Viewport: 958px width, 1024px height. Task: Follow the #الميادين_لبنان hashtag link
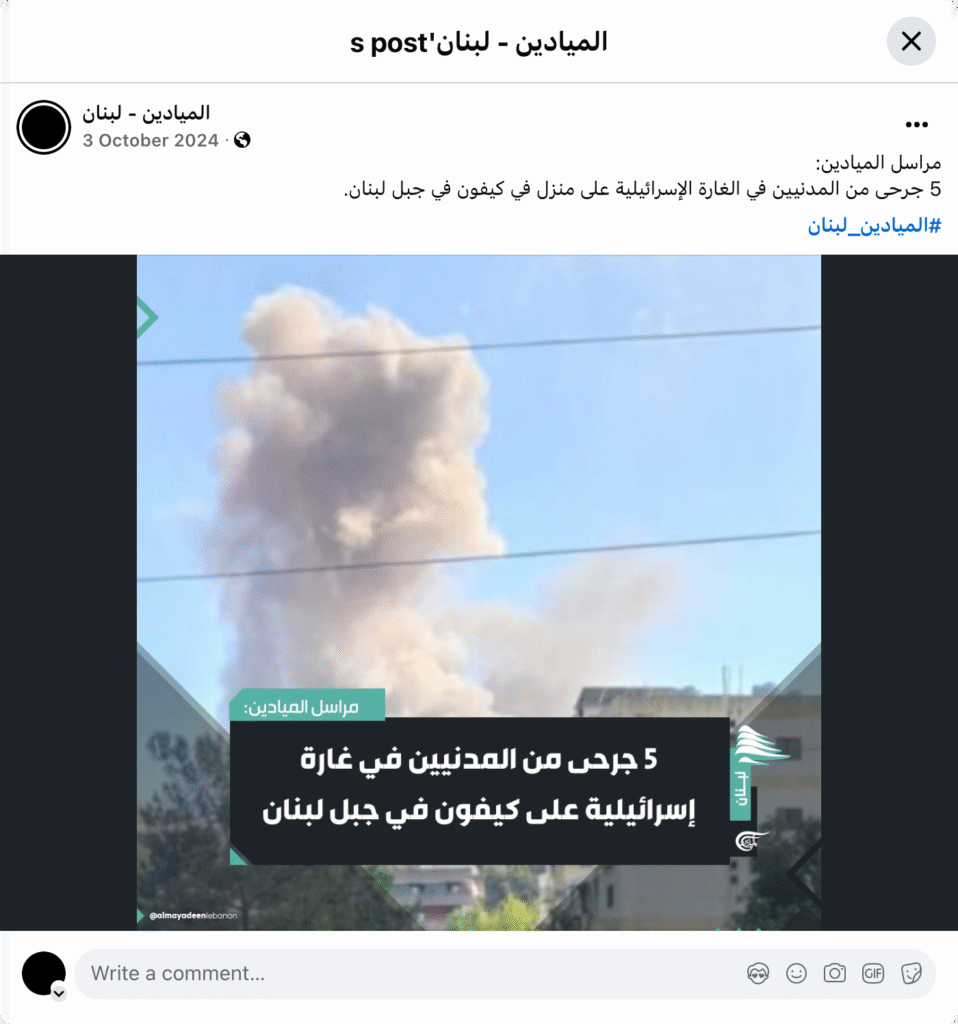(874, 226)
